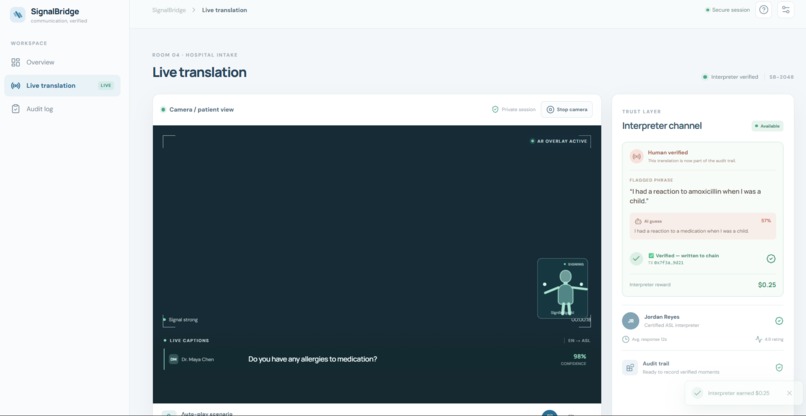Screen dimensions: 806x416
Task: Click the toast checkmark icon
Action: tap(698, 393)
